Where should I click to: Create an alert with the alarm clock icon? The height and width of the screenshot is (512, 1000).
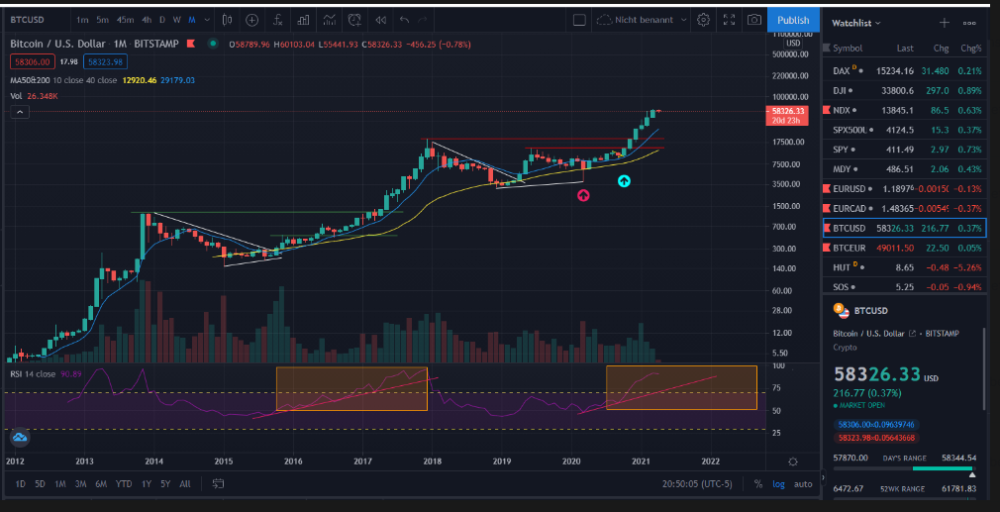355,20
